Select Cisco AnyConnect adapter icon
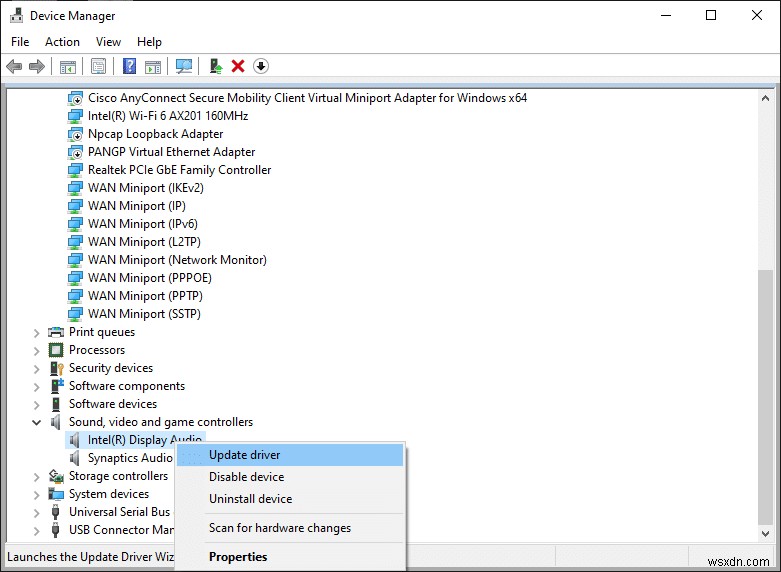This screenshot has height=572, width=781. (75, 98)
